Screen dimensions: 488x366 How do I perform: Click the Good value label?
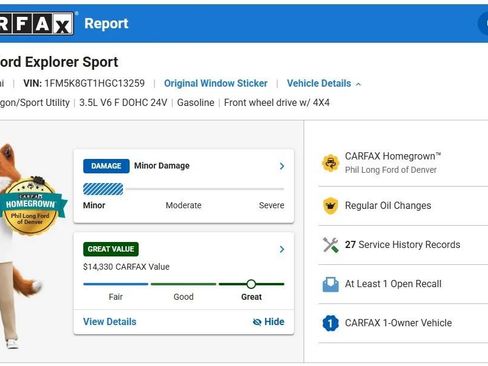pos(183,297)
